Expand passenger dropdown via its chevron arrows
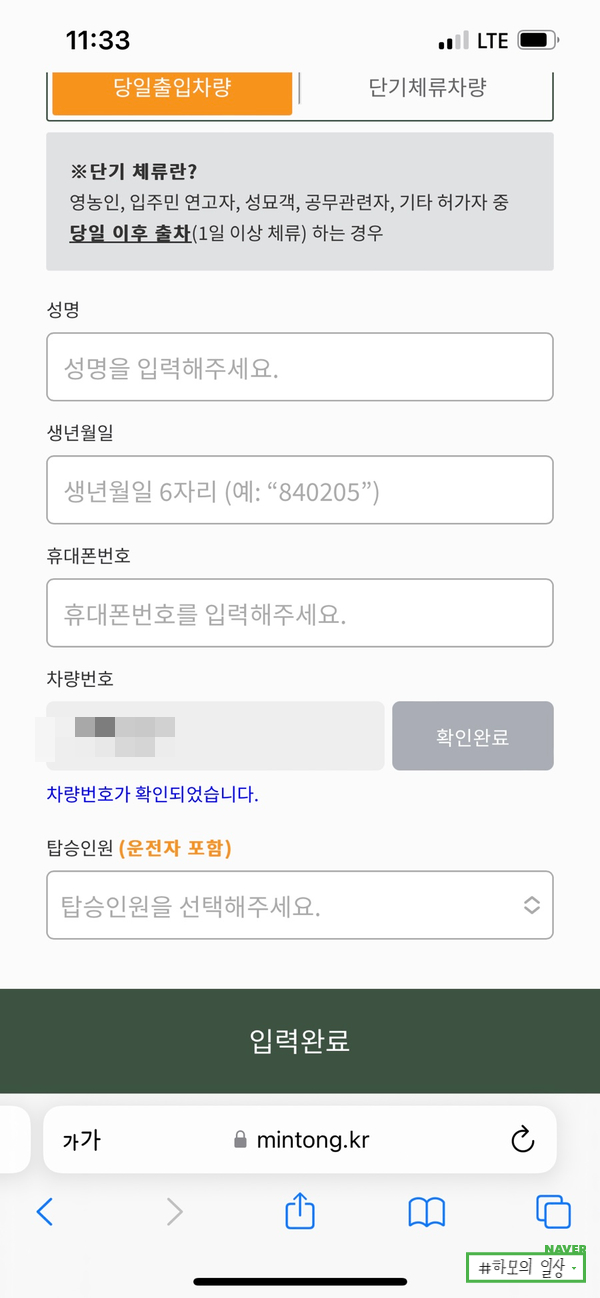The height and width of the screenshot is (1298, 600). (532, 905)
